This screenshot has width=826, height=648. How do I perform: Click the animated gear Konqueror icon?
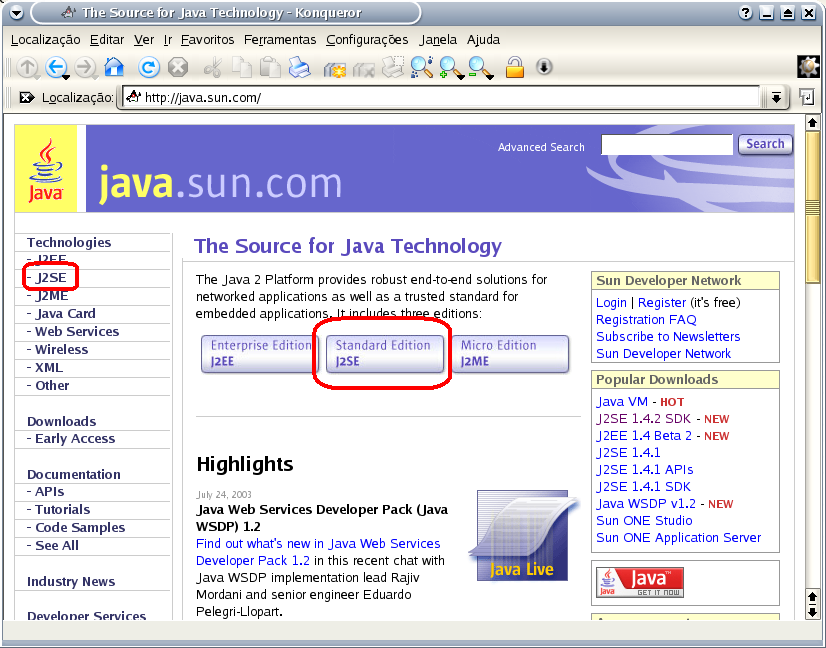(x=809, y=67)
